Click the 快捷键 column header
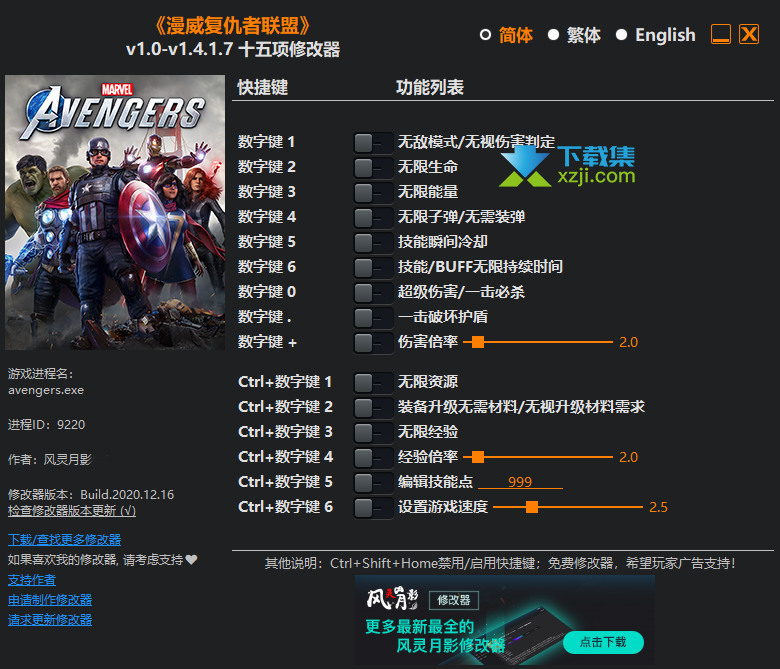Screen dimensions: 780x669 [x=263, y=88]
